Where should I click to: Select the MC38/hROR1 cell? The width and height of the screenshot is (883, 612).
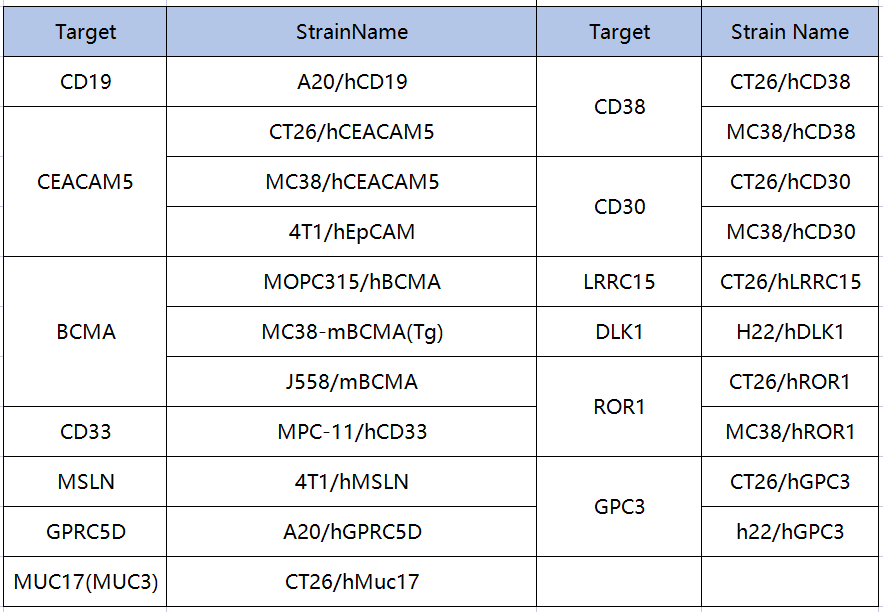[790, 432]
